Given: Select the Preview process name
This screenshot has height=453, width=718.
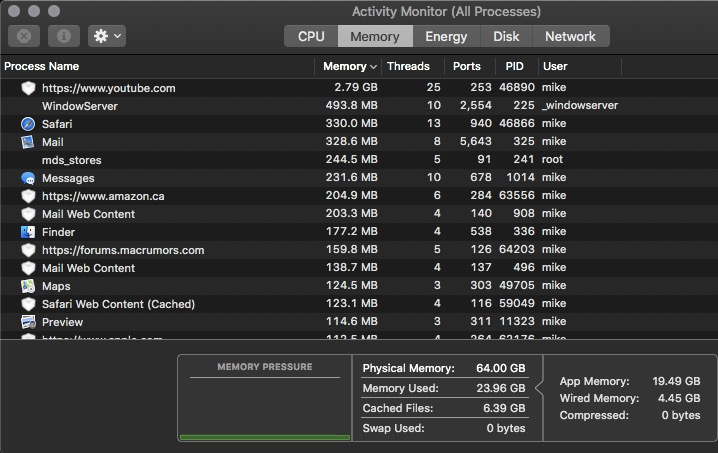Looking at the screenshot, I should coord(62,322).
